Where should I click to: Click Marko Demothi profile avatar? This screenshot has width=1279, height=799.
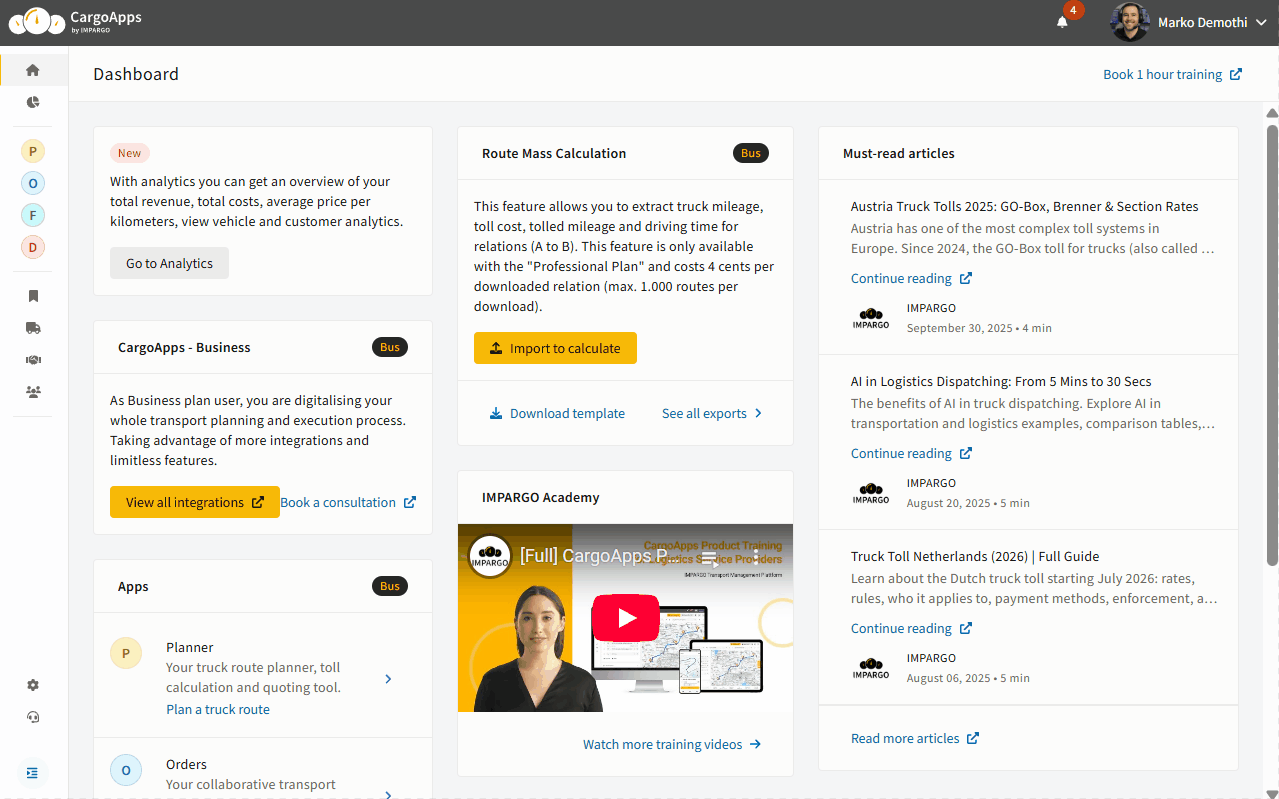point(1130,22)
